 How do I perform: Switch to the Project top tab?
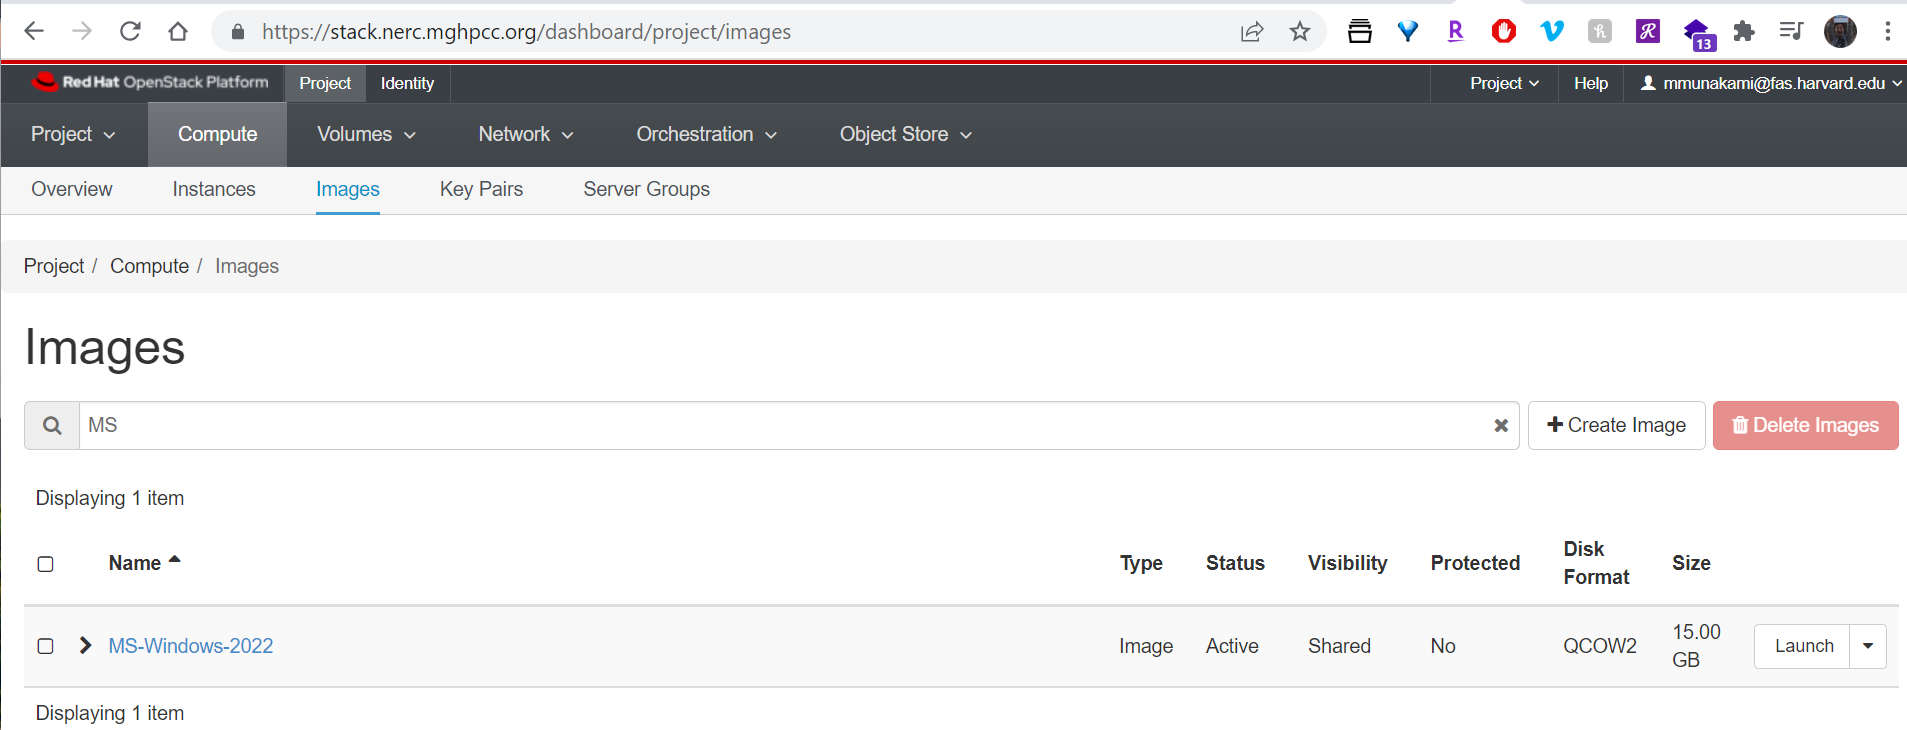click(325, 84)
